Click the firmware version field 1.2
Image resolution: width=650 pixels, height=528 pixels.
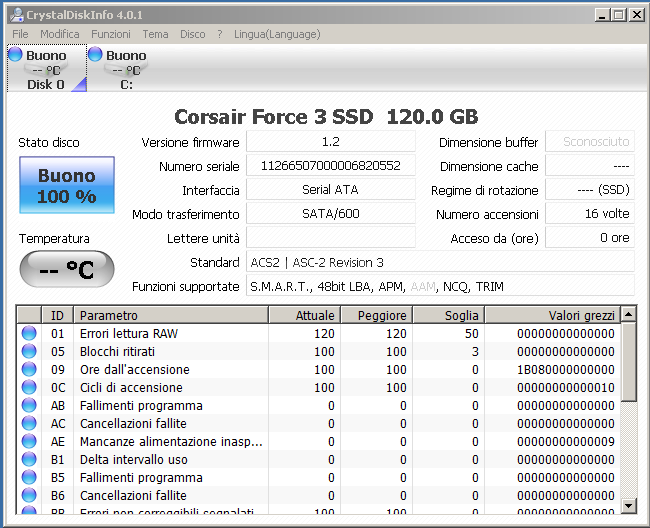(331, 142)
